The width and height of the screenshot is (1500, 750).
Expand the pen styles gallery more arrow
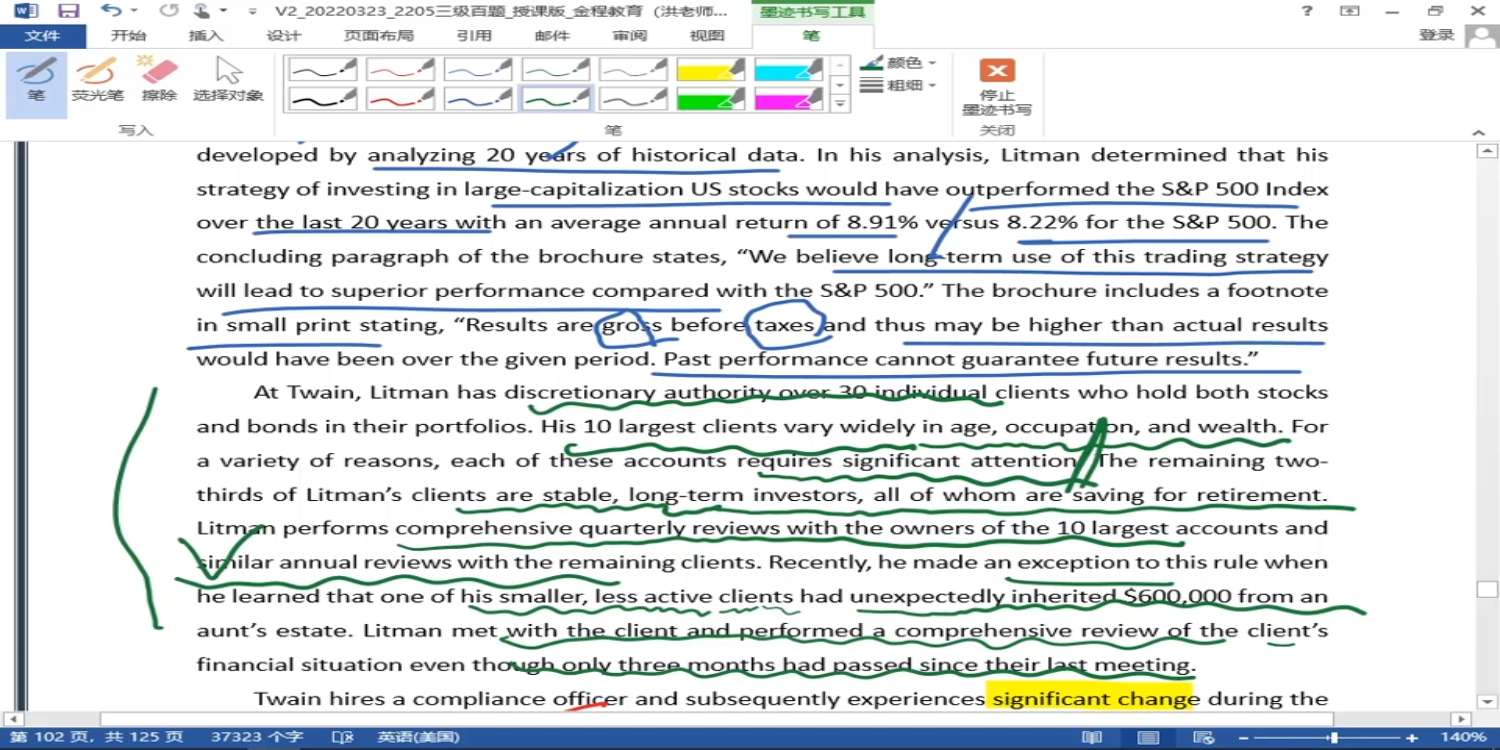[x=841, y=104]
